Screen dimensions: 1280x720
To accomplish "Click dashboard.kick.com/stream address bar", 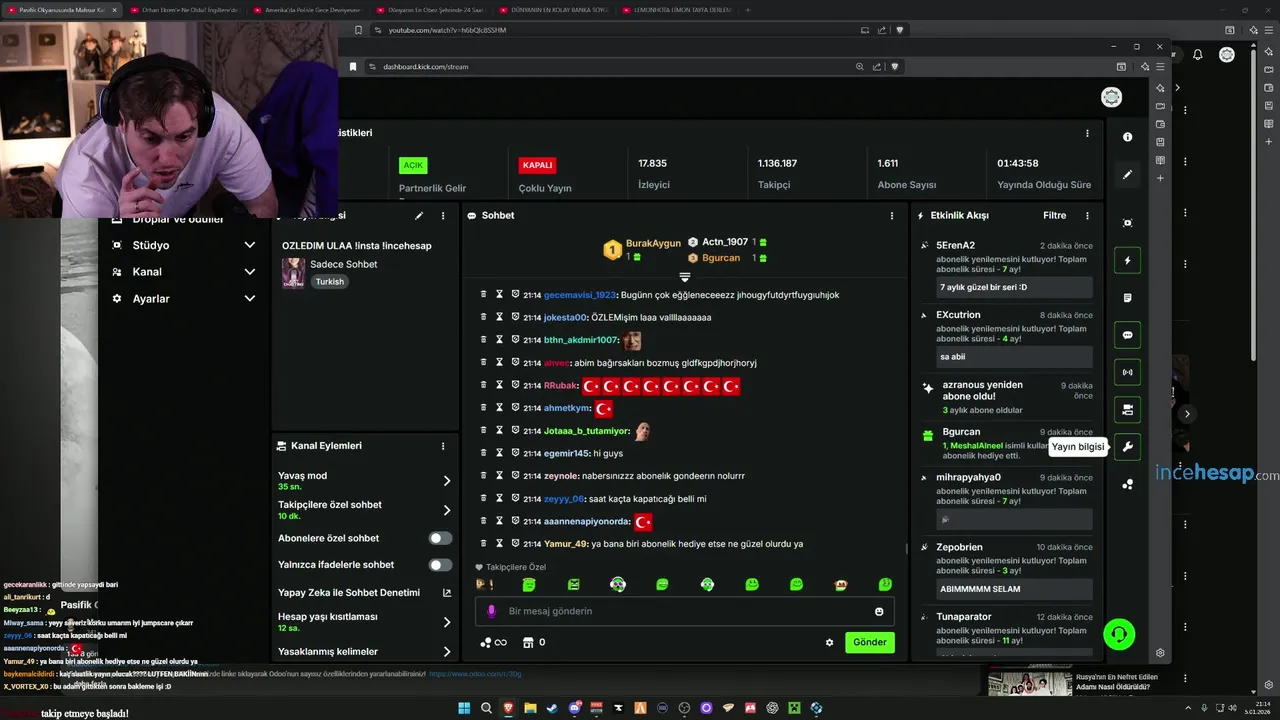I will (426, 67).
